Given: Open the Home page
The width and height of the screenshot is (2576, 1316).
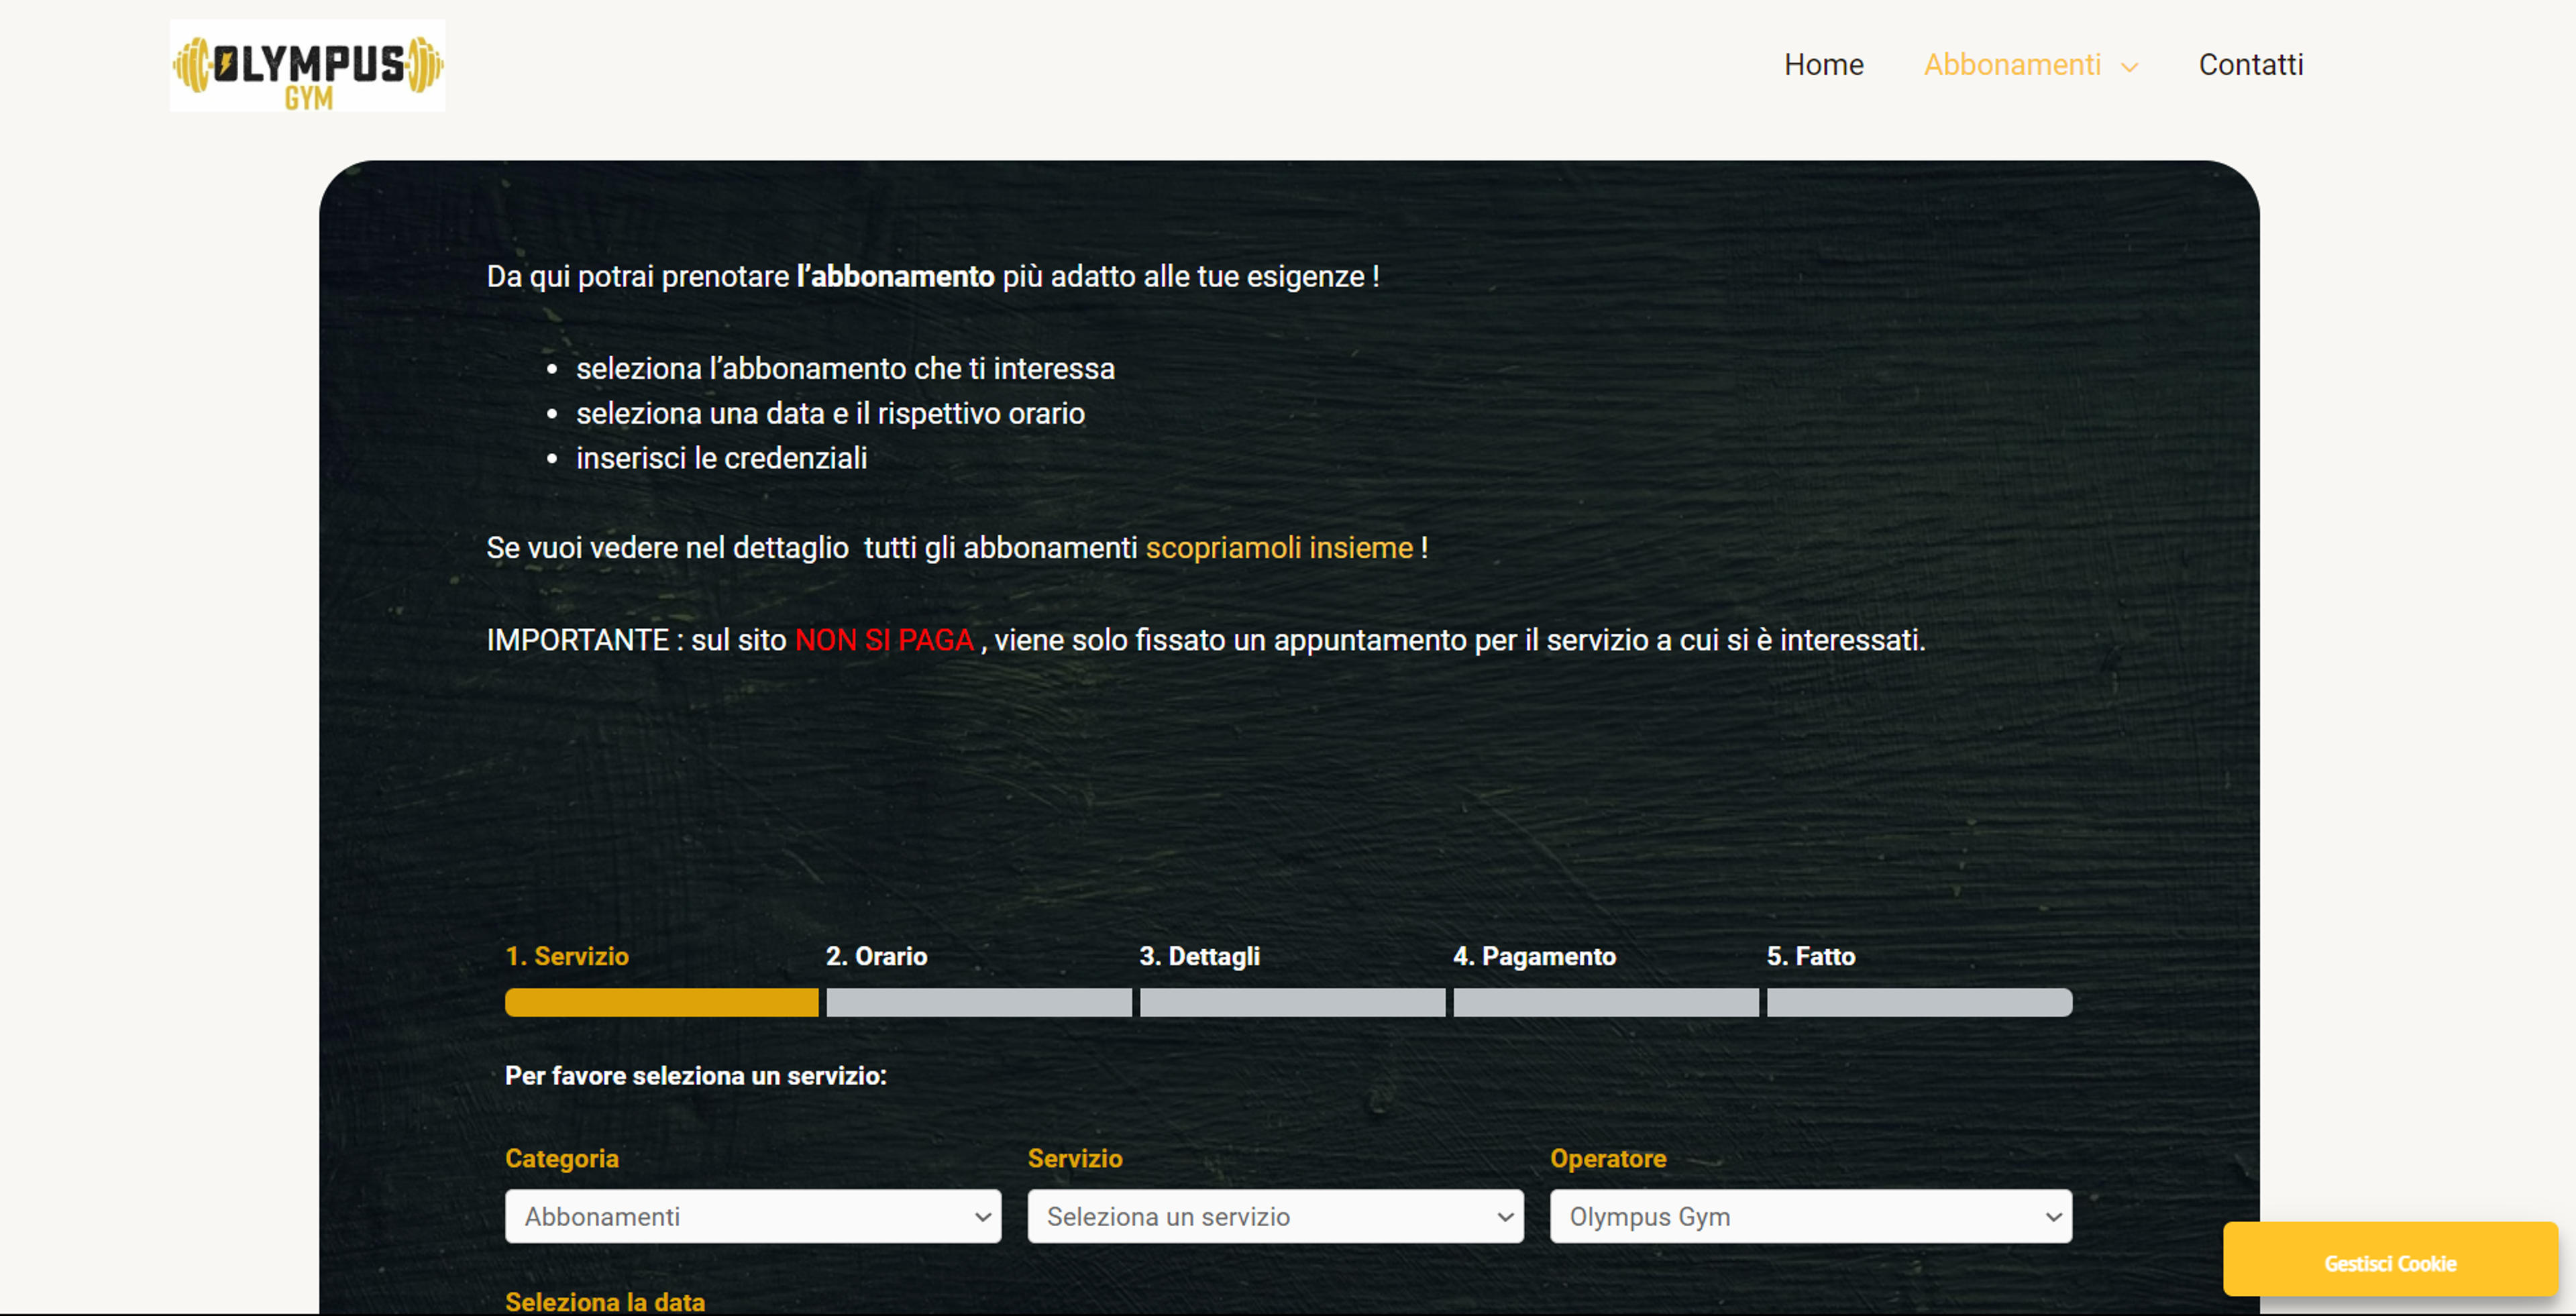Looking at the screenshot, I should [x=1824, y=65].
